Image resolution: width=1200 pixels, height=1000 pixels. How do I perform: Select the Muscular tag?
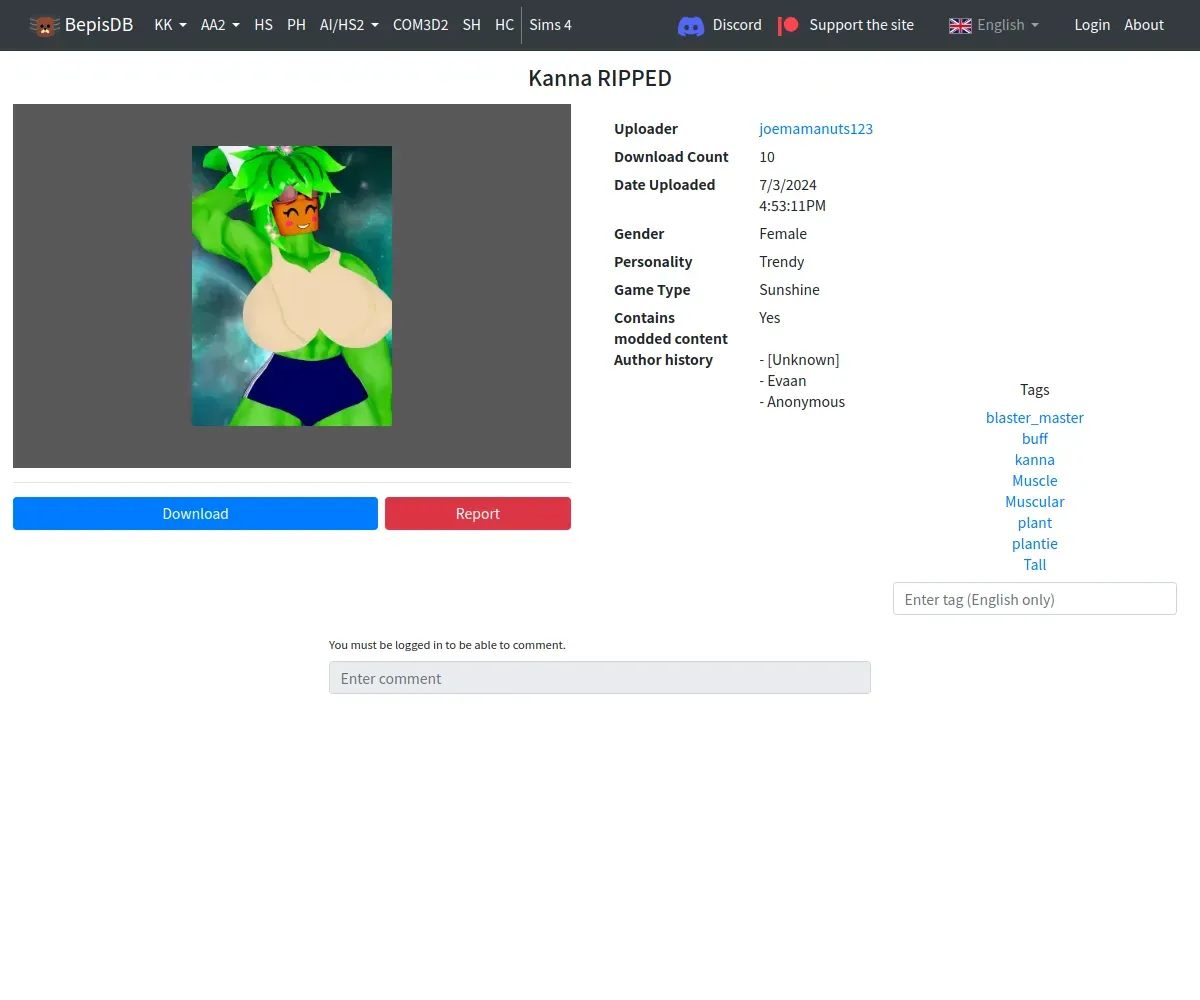(x=1035, y=502)
